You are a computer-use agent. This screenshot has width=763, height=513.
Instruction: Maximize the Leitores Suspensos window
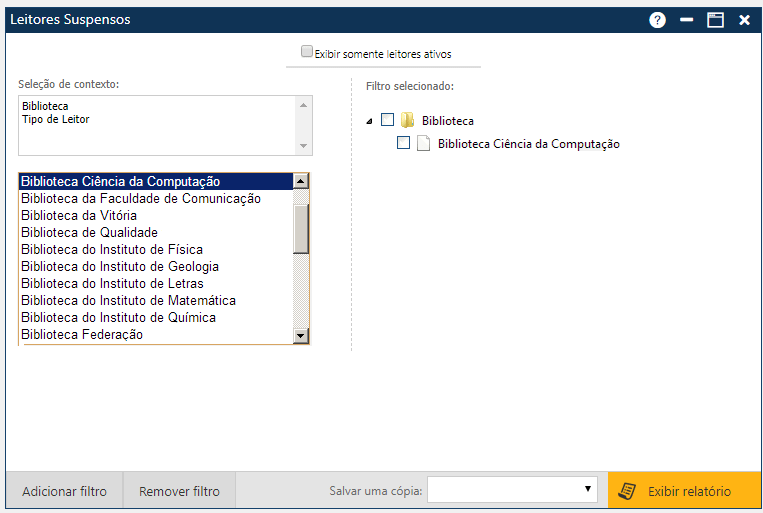(715, 19)
